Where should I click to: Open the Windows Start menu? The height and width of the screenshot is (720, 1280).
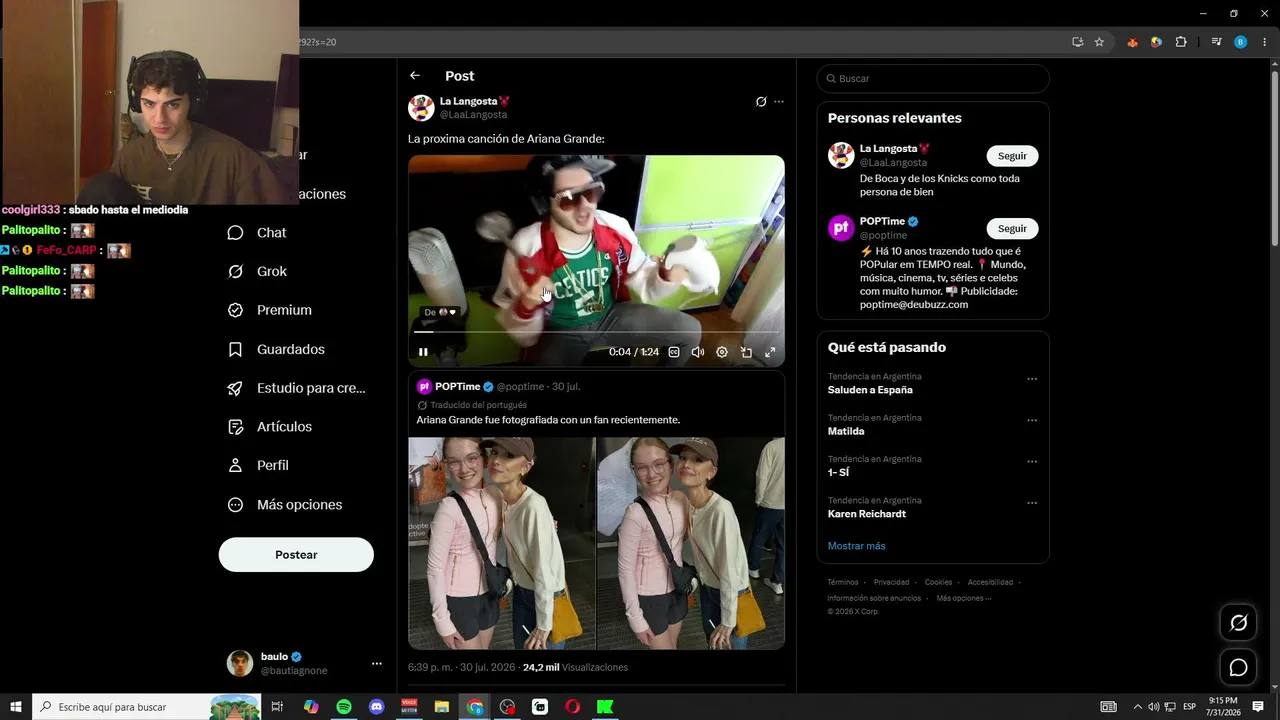(x=16, y=707)
